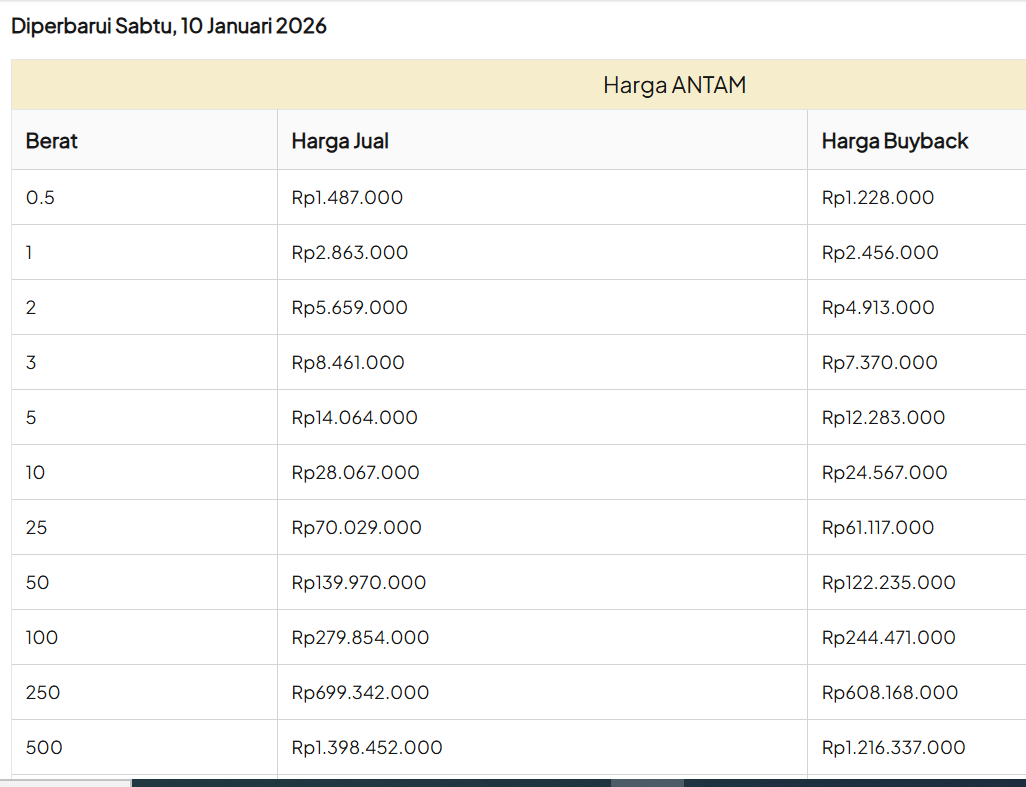Select selling price Rp5.659.000
Screen dimensions: 1026x787
(x=350, y=308)
